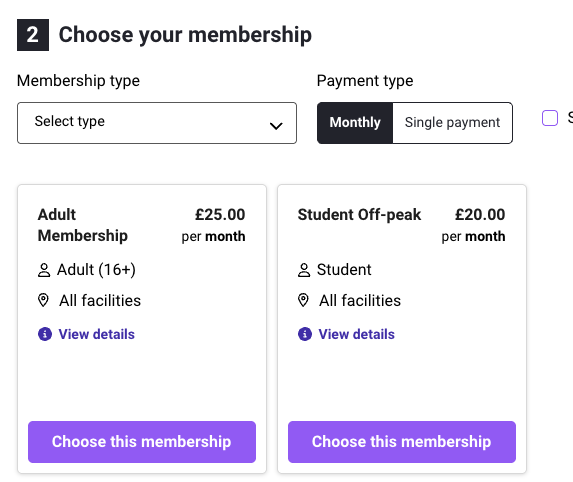Open the Membership type dropdown

[157, 123]
